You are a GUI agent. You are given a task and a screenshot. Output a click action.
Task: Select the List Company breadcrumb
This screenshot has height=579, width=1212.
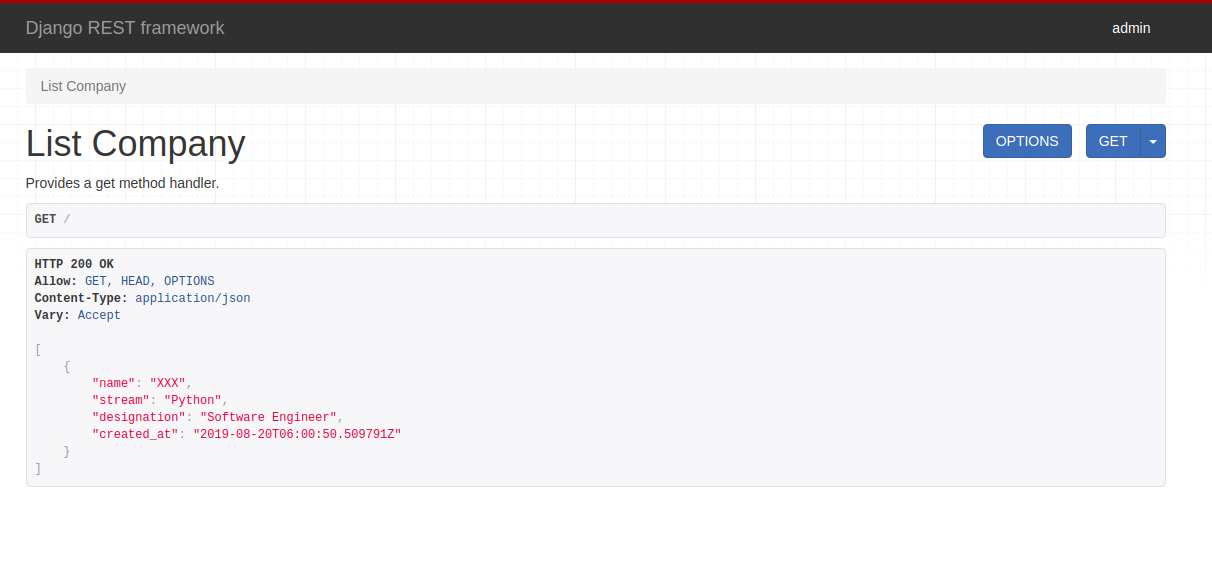click(83, 86)
